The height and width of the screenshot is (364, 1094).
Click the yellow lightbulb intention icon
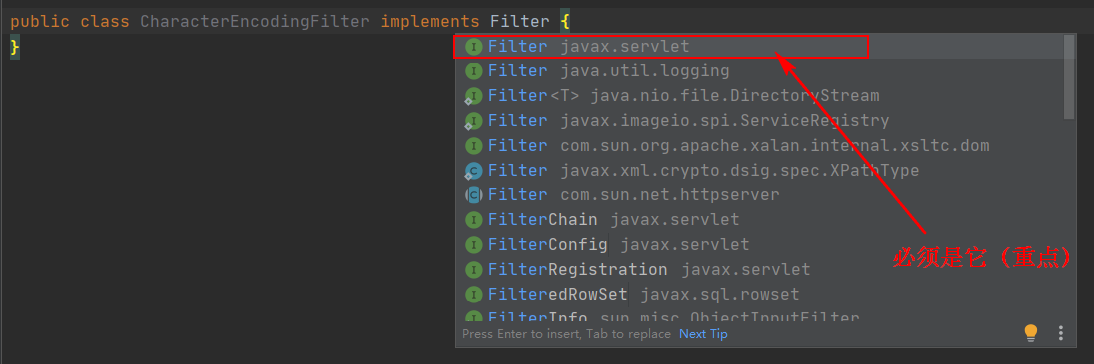[x=1031, y=333]
